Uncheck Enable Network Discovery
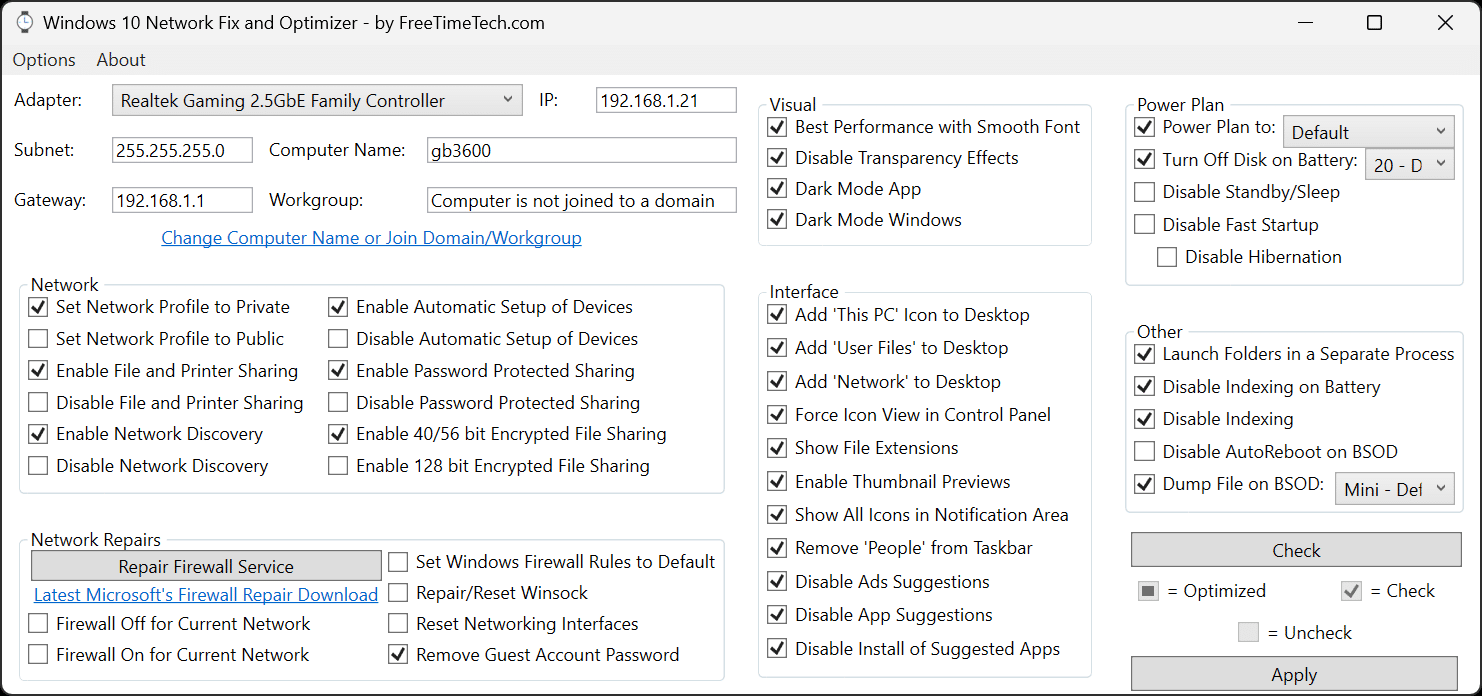The height and width of the screenshot is (696, 1482). (x=37, y=434)
